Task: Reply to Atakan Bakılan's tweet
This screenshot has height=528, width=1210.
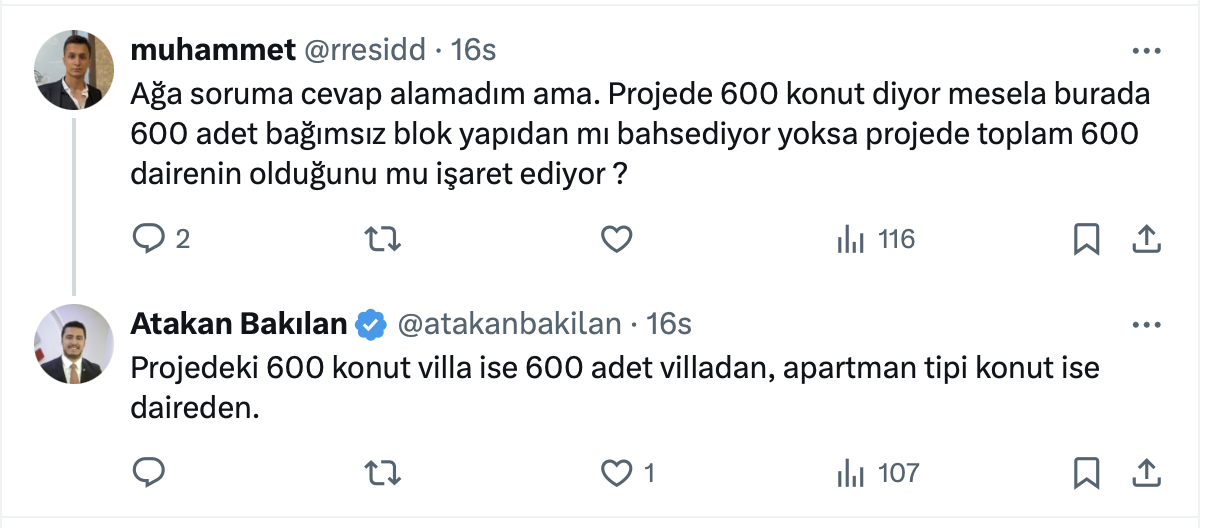Action: 148,472
